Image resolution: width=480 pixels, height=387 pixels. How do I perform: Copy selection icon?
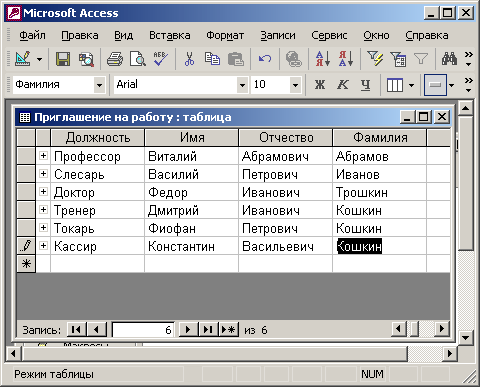click(212, 59)
